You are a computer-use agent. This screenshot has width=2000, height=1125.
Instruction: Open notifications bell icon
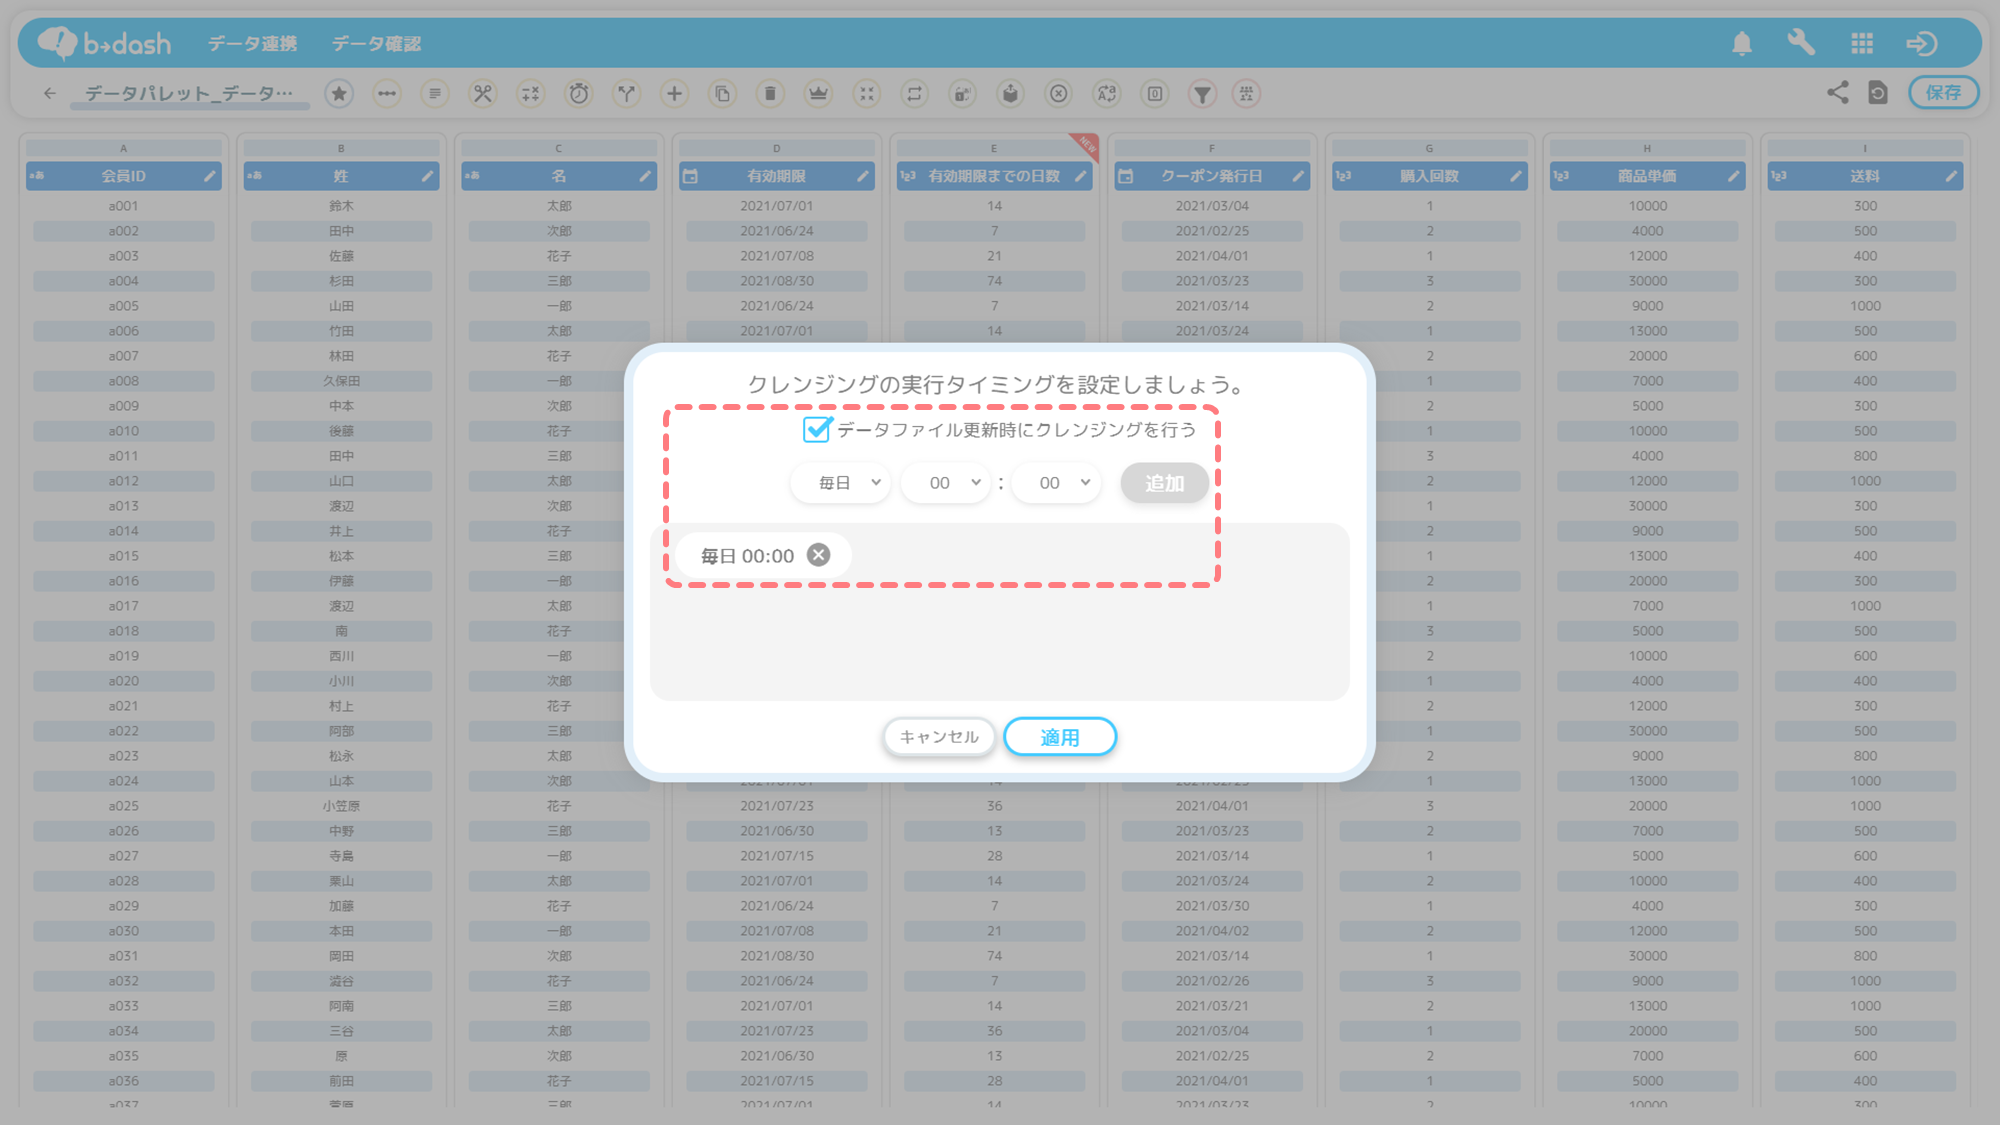[1742, 43]
